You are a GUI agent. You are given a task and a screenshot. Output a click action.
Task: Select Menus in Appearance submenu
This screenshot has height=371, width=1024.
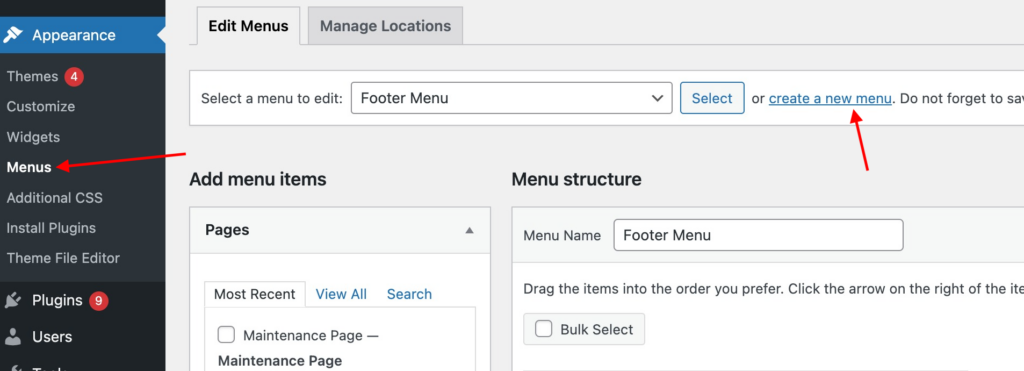tap(29, 167)
